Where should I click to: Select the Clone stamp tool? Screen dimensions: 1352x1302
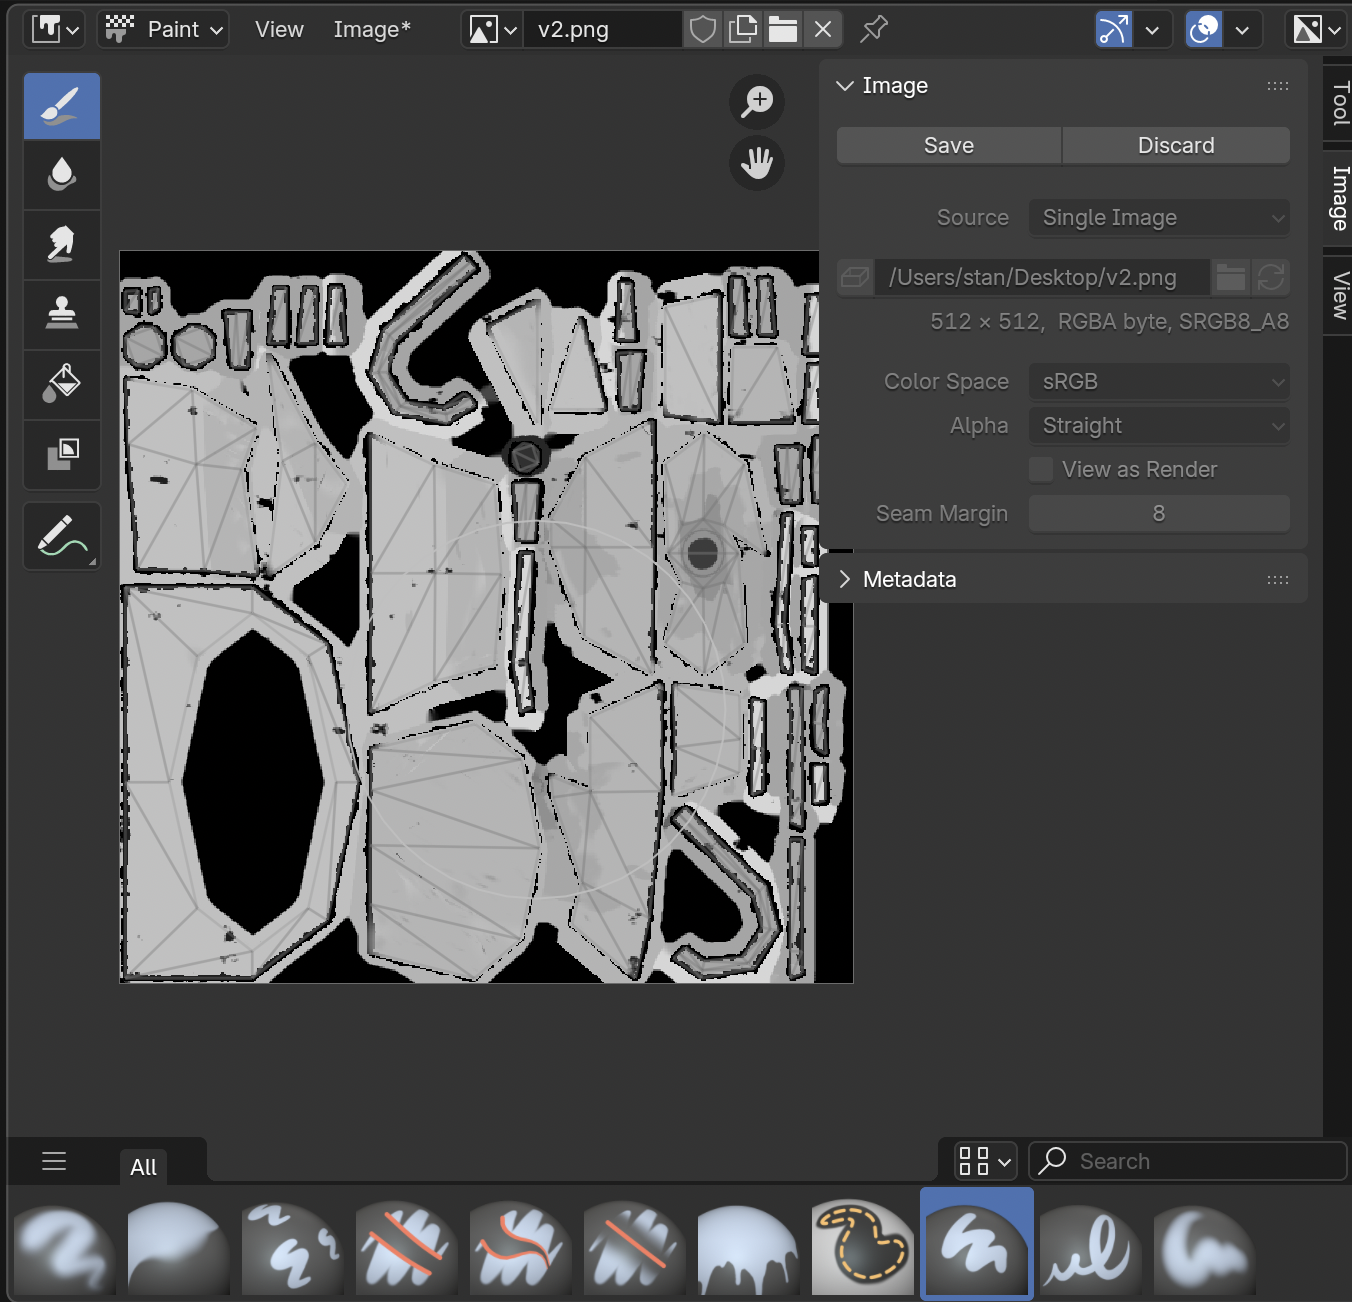pyautogui.click(x=62, y=314)
